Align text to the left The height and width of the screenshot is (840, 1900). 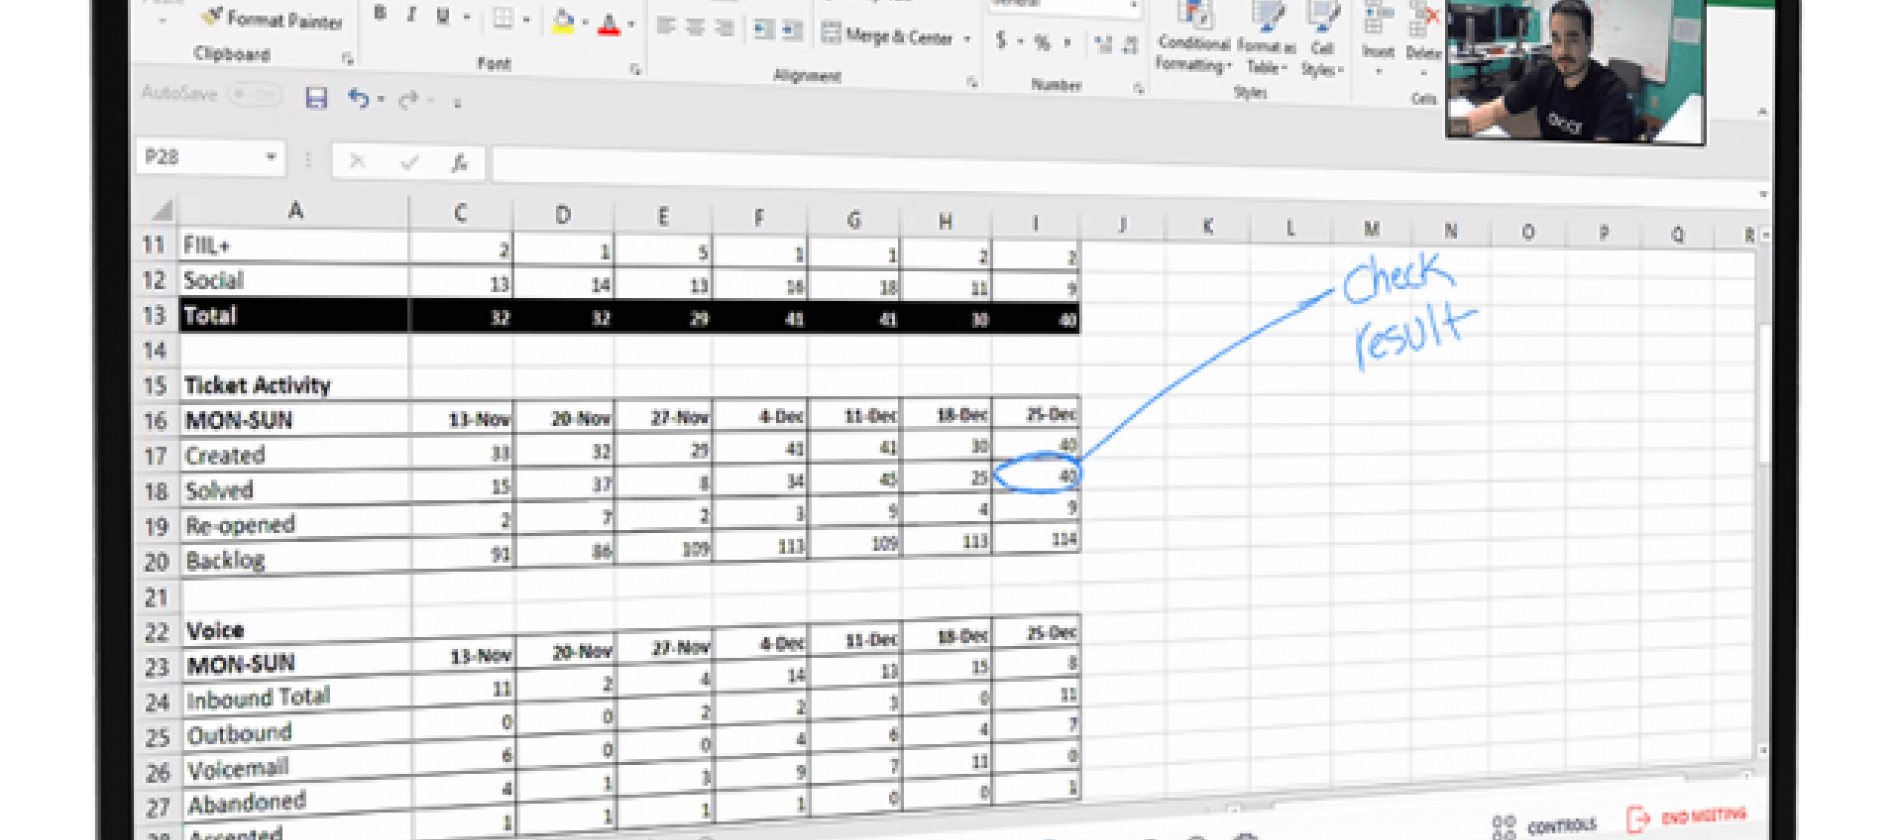point(666,27)
